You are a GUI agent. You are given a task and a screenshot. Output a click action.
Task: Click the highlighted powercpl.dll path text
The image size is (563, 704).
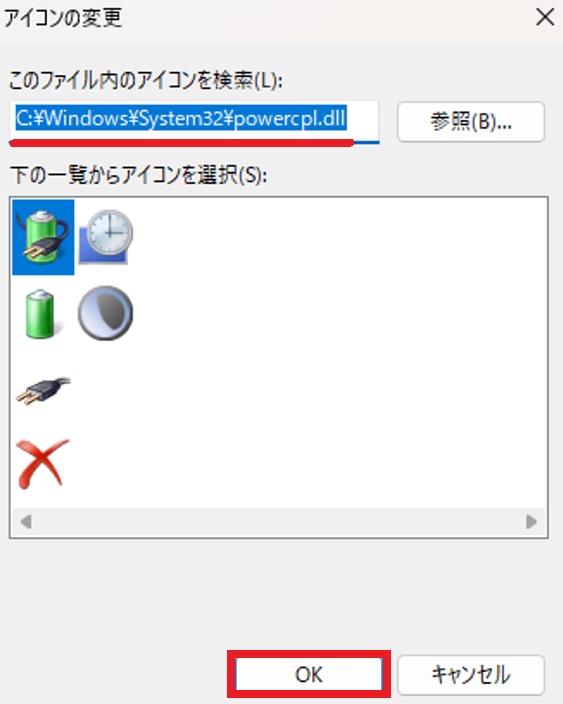click(x=181, y=119)
